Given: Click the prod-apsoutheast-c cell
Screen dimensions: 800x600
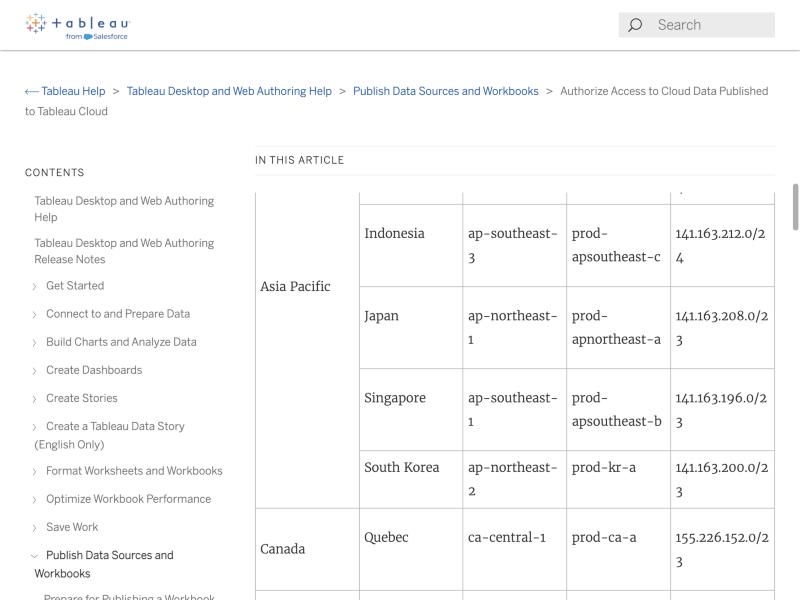Looking at the screenshot, I should (618, 245).
